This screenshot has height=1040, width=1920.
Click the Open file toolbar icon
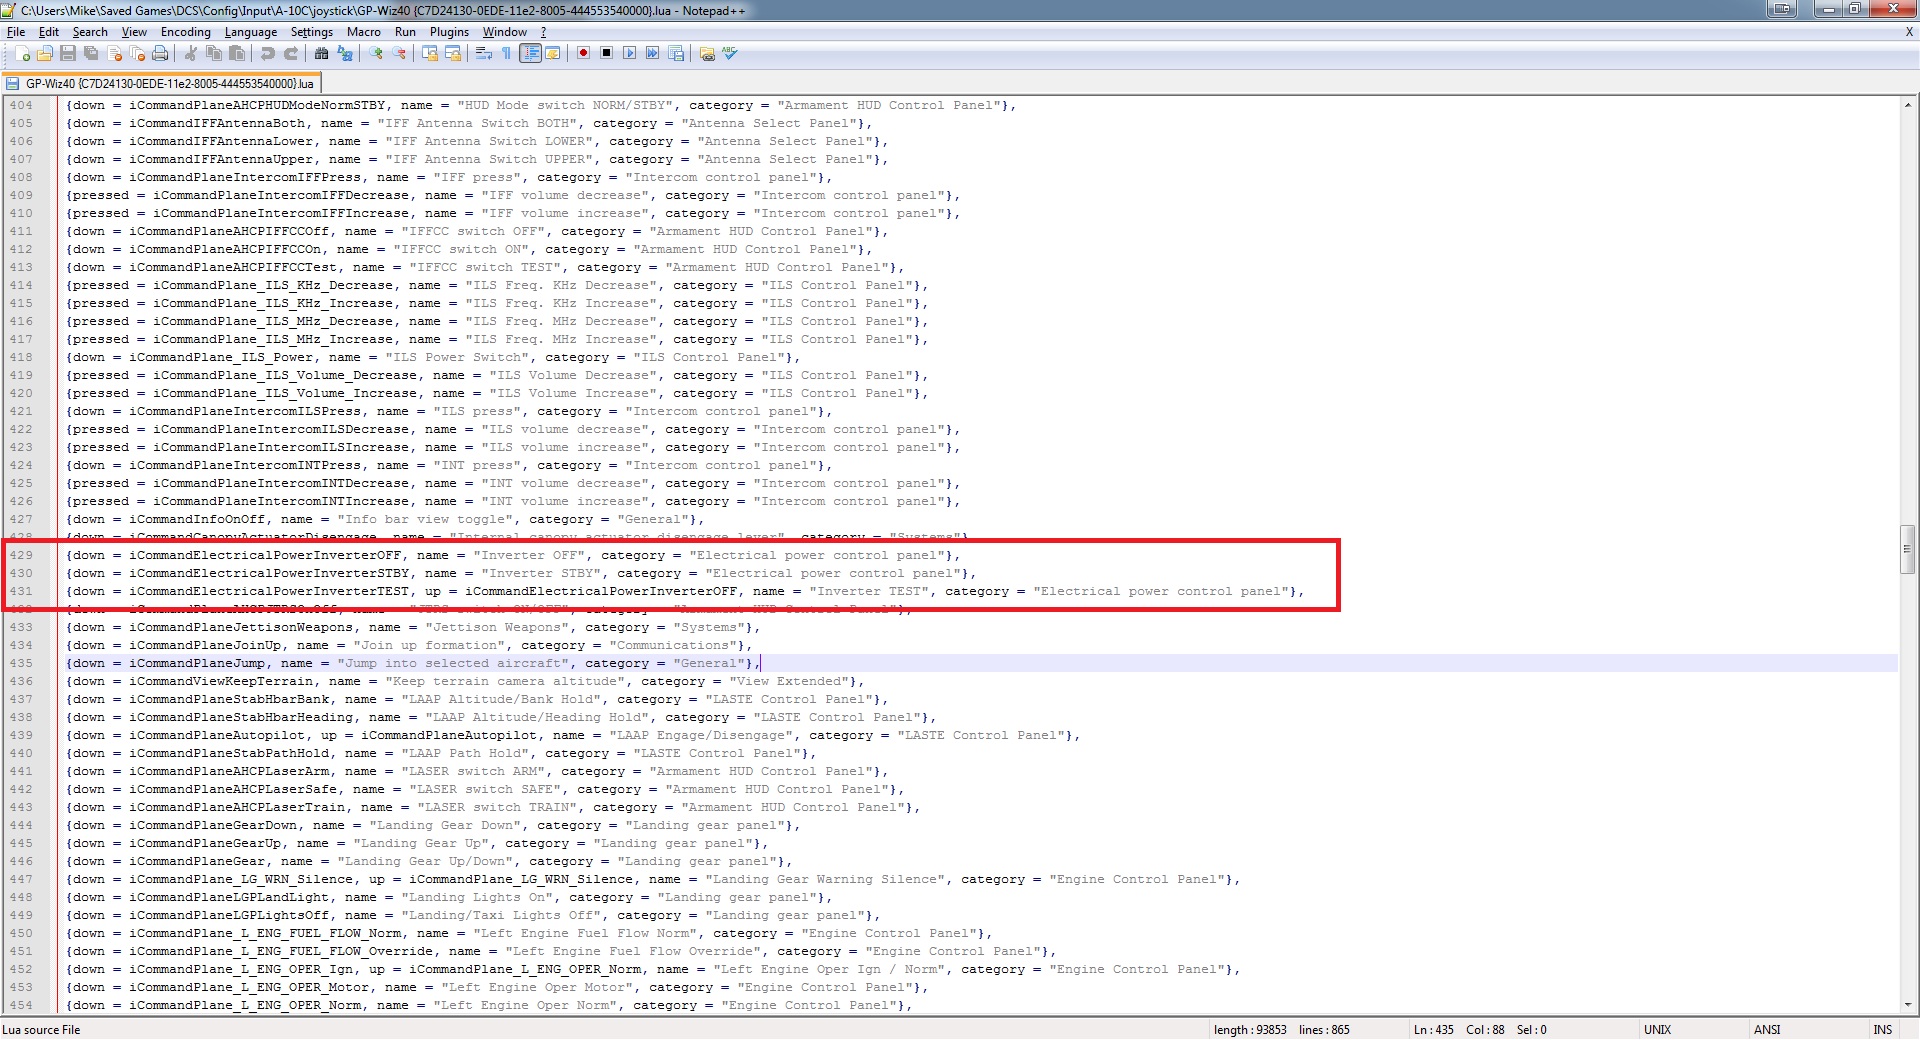(45, 53)
